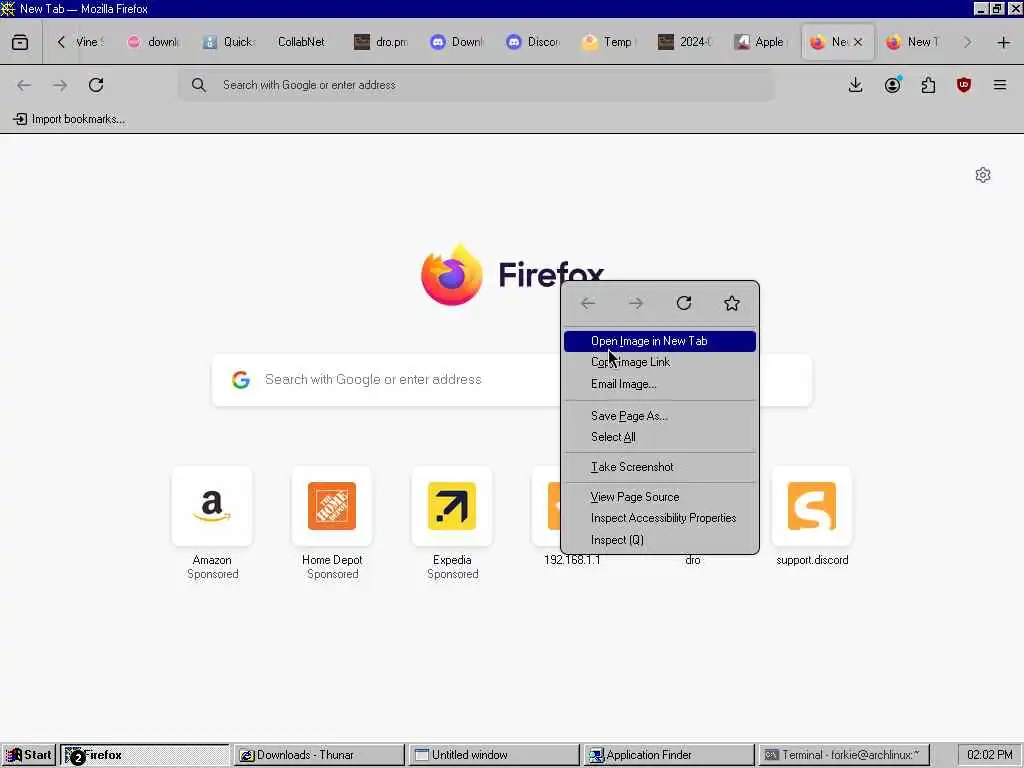Open the Start menu button

coord(29,755)
